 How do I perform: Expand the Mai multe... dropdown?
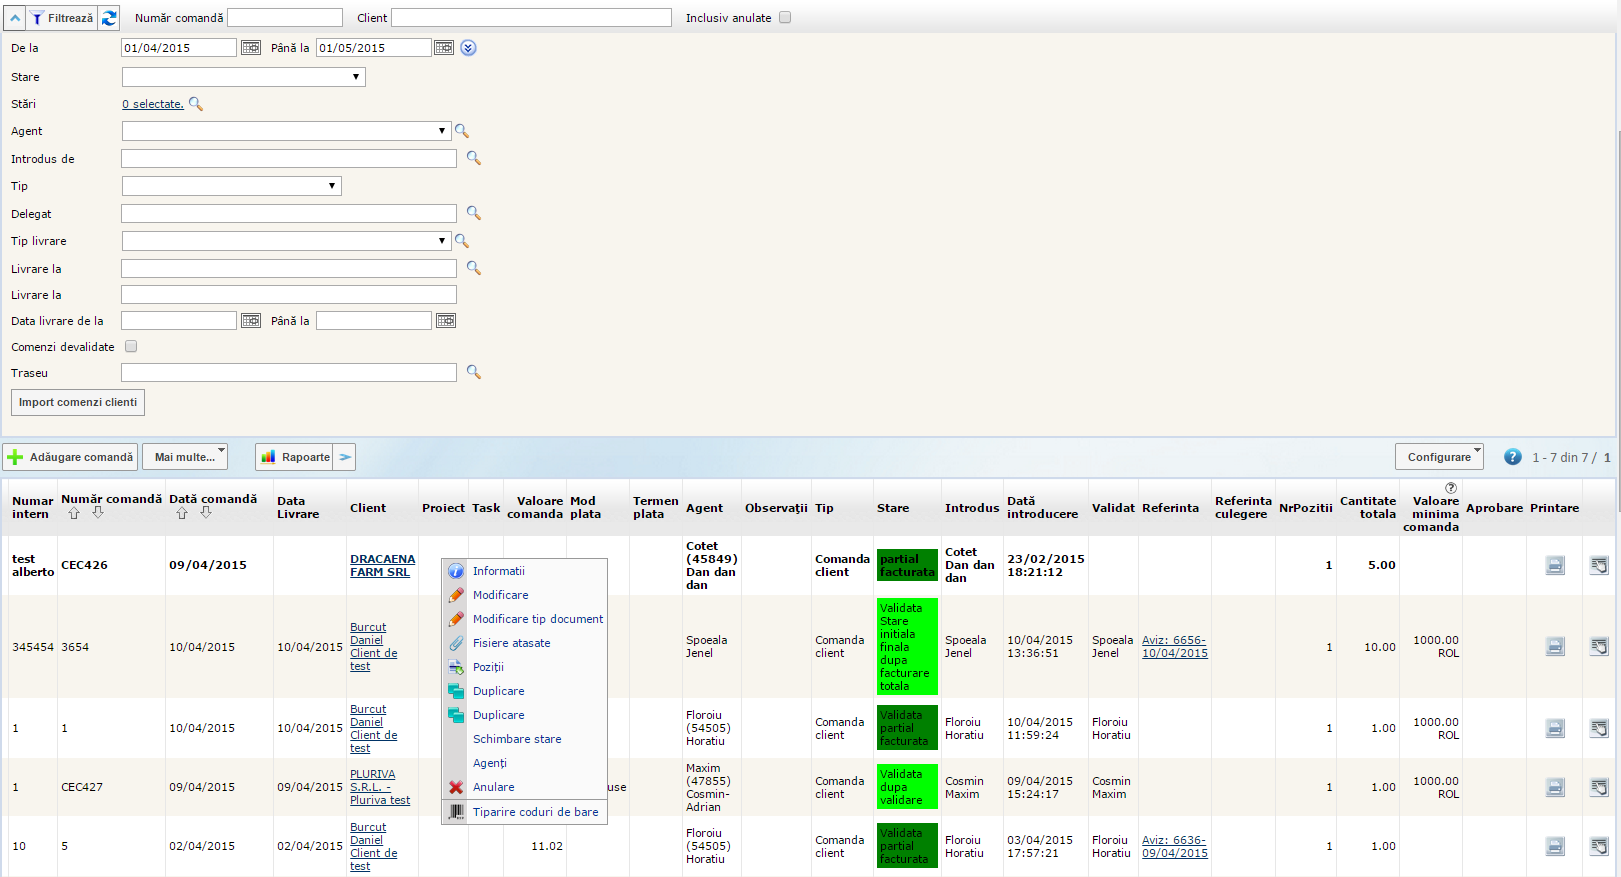185,457
